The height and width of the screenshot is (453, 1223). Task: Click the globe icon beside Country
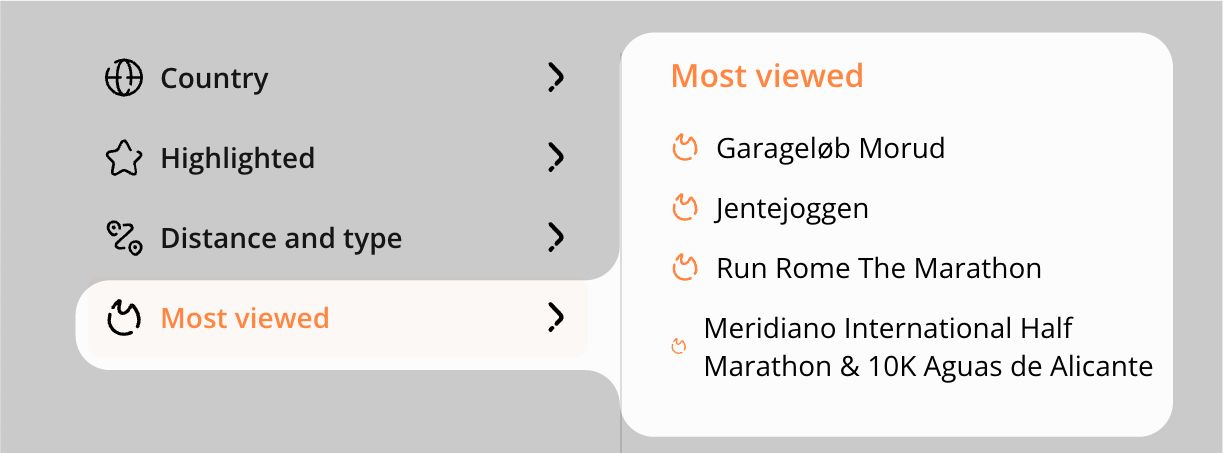point(124,78)
